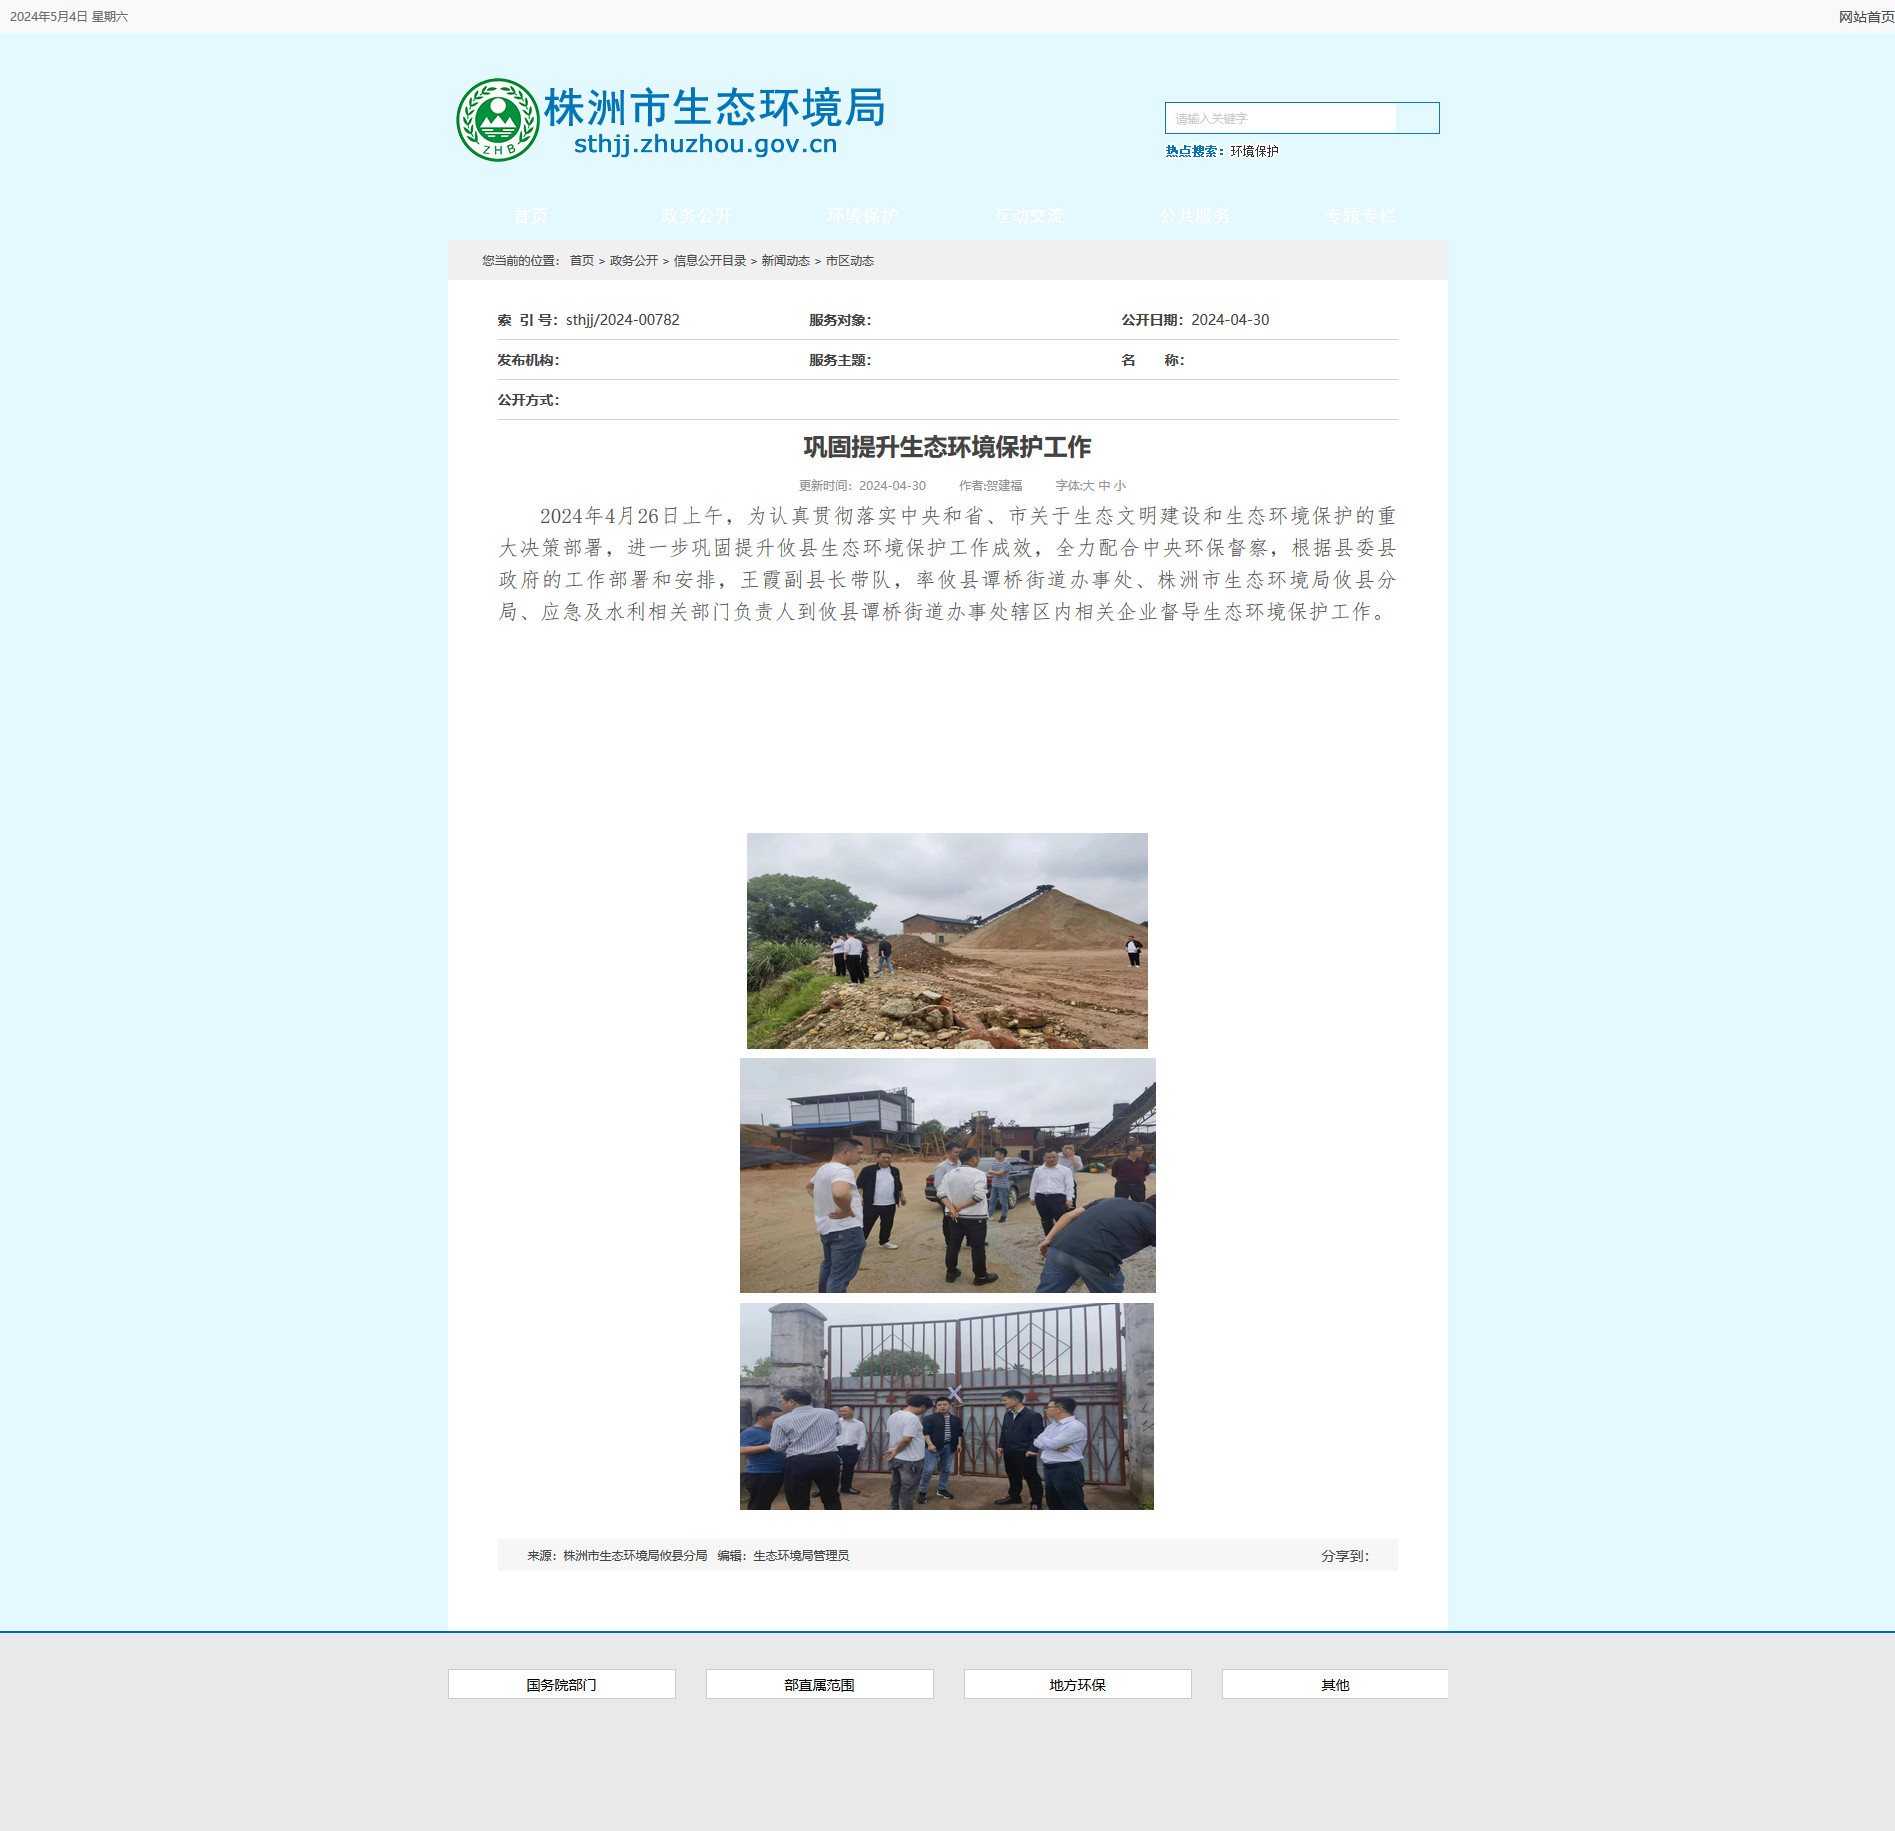Set font size to 中

pos(1104,486)
